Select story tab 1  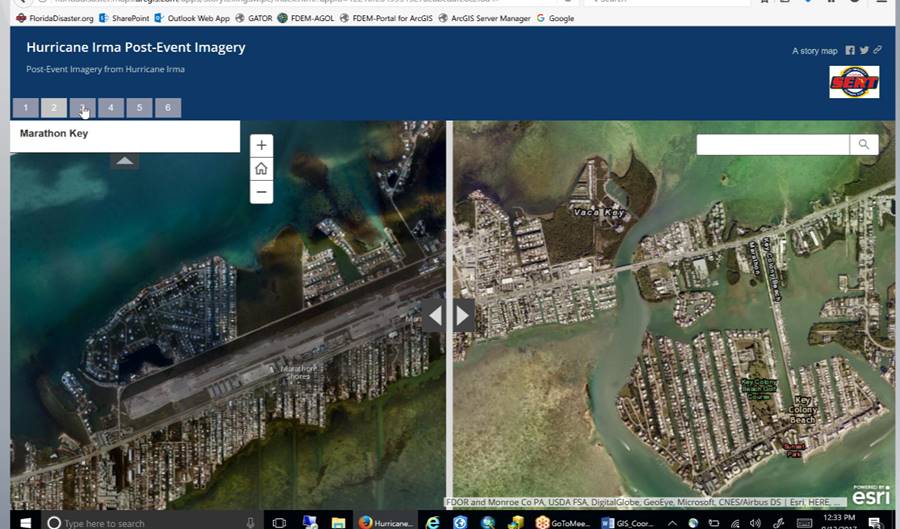26,107
